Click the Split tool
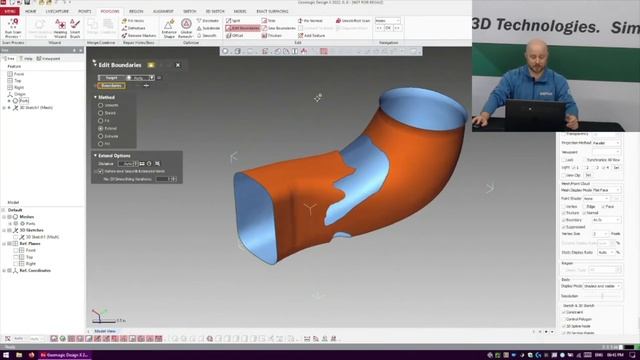This screenshot has width=640, height=360. point(233,20)
